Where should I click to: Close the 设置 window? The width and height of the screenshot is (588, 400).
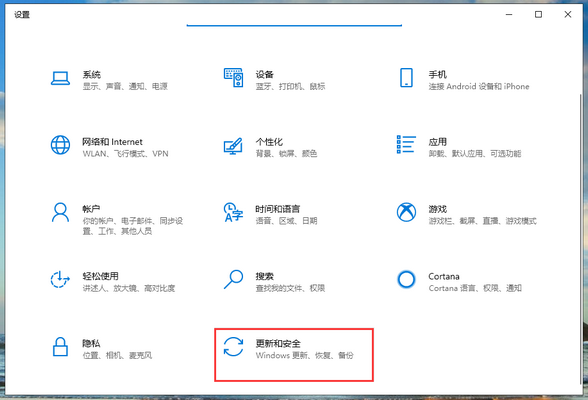pyautogui.click(x=568, y=15)
